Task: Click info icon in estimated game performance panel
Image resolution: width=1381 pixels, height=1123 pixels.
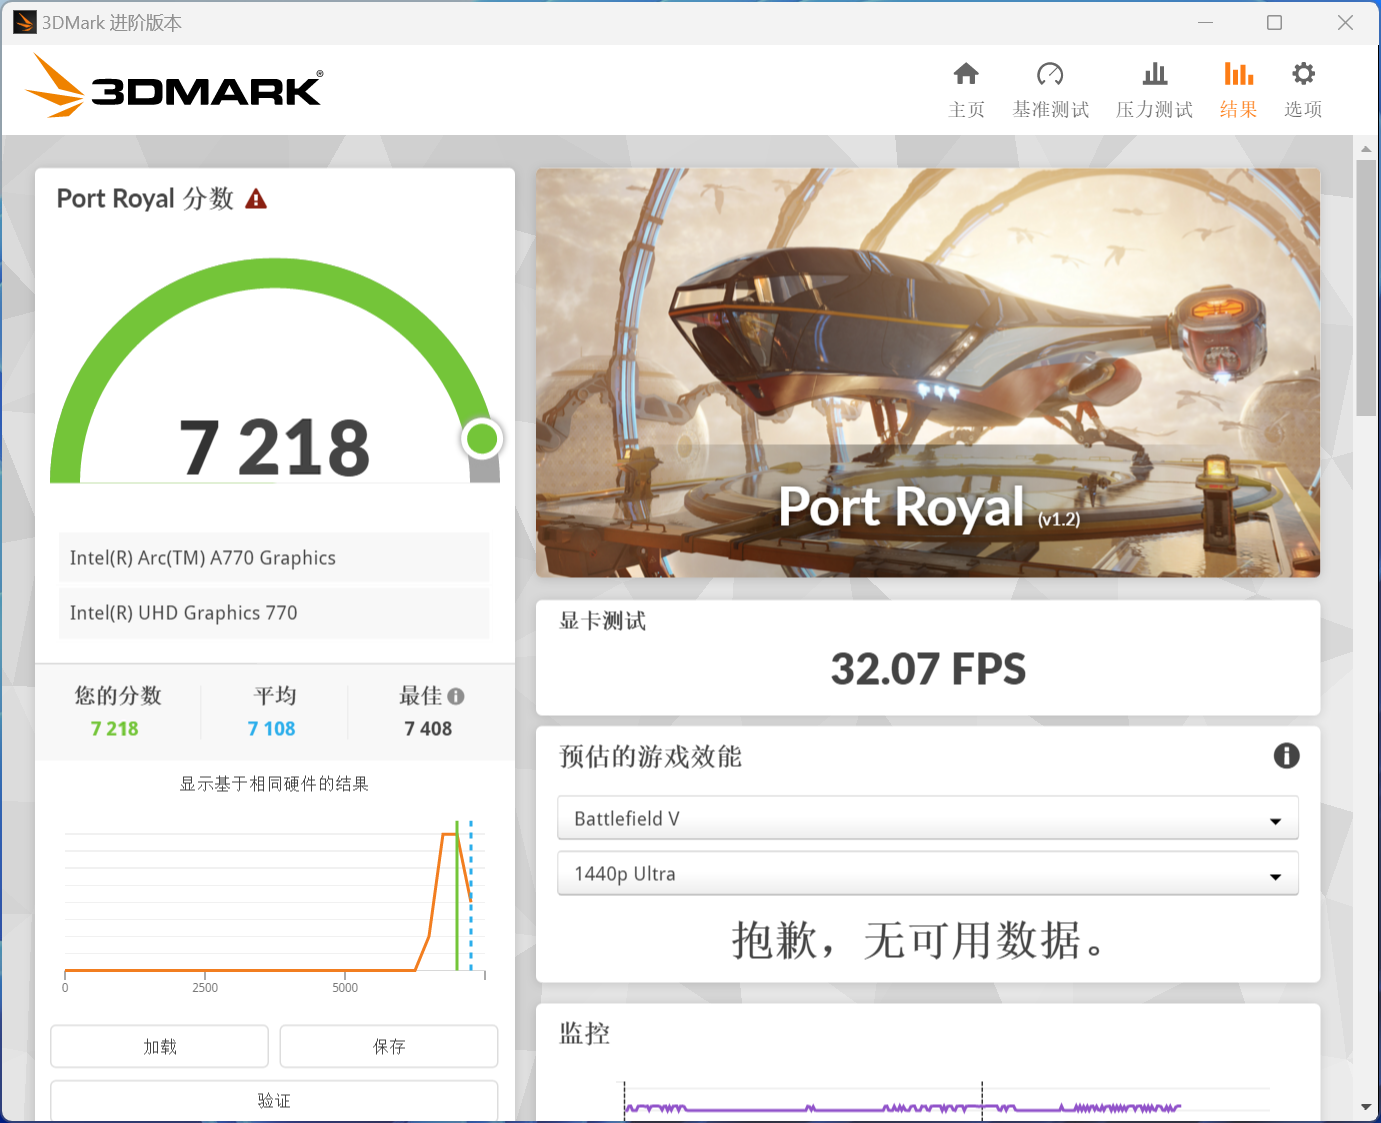Action: click(x=1286, y=756)
